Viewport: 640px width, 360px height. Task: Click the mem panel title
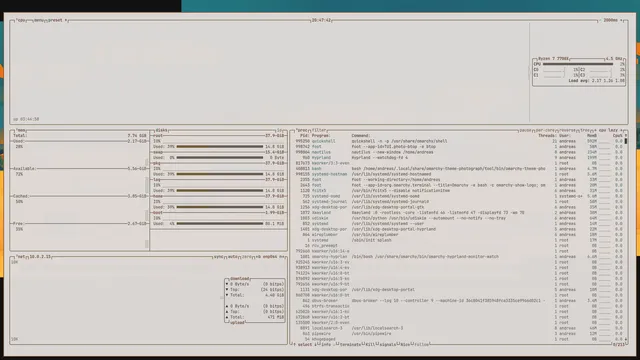[x=21, y=130]
